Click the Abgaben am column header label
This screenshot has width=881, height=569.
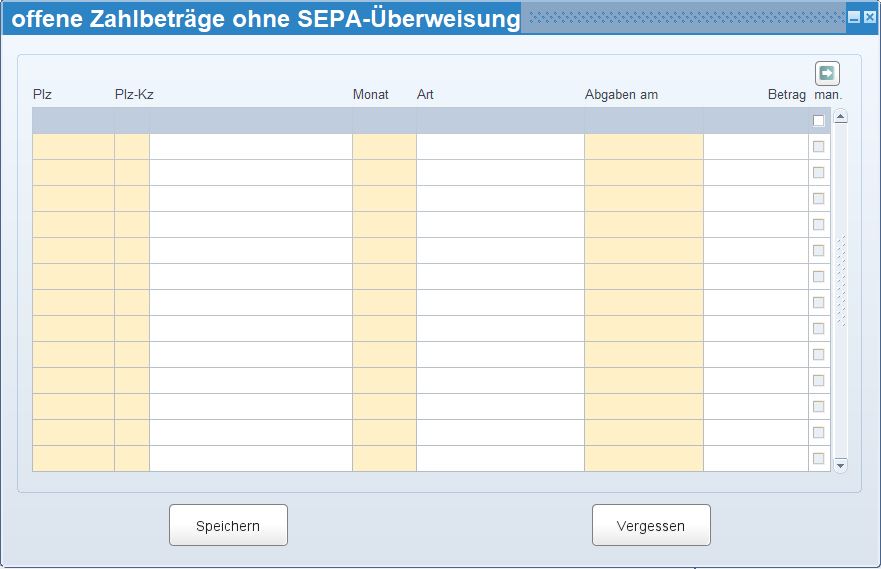(621, 95)
